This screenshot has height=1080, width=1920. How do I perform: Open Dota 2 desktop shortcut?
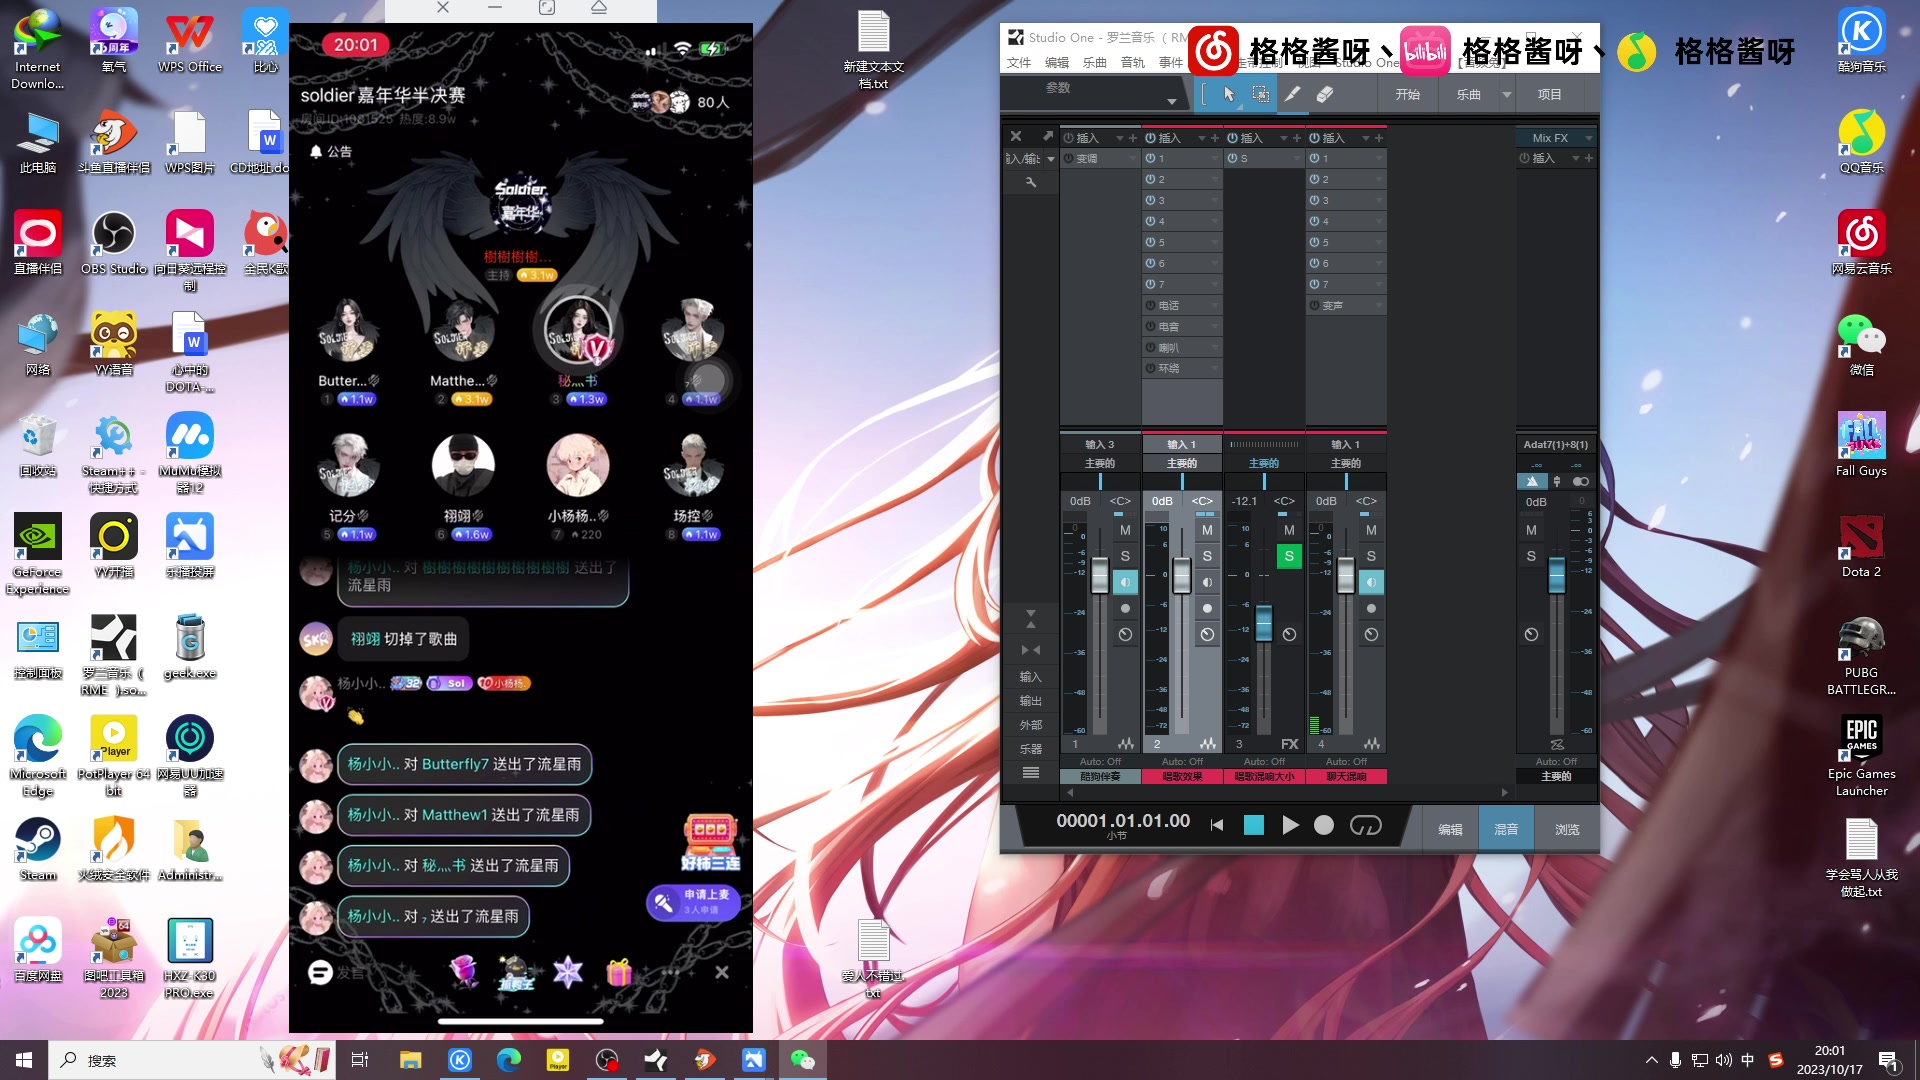coord(1861,545)
